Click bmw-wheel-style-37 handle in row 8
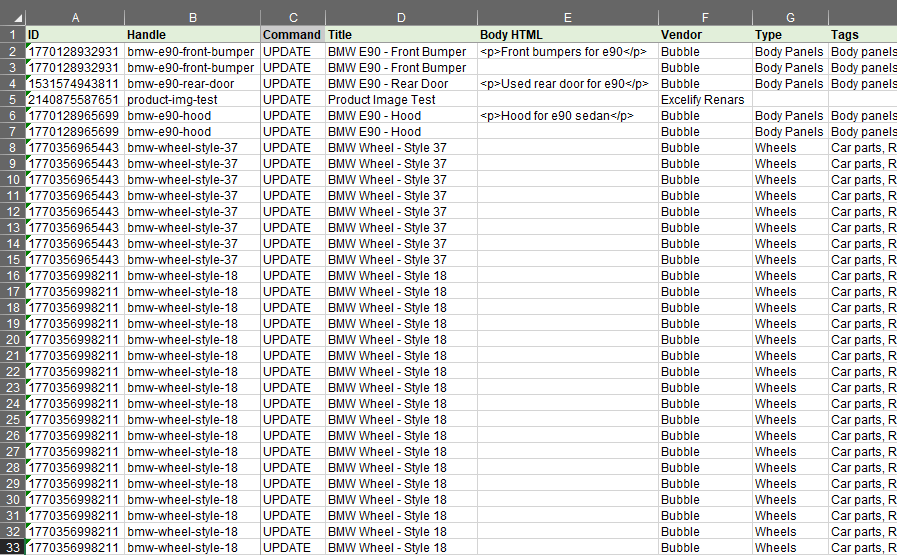Screen dimensions: 897x555 pos(192,148)
